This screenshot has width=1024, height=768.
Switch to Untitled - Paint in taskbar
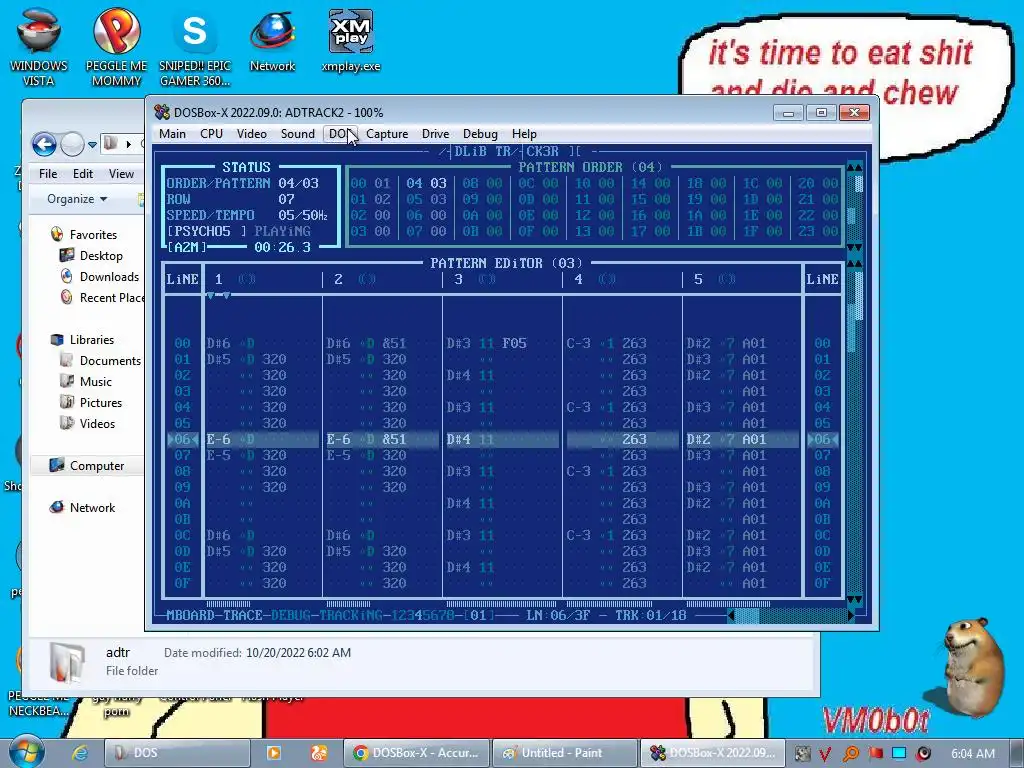565,753
